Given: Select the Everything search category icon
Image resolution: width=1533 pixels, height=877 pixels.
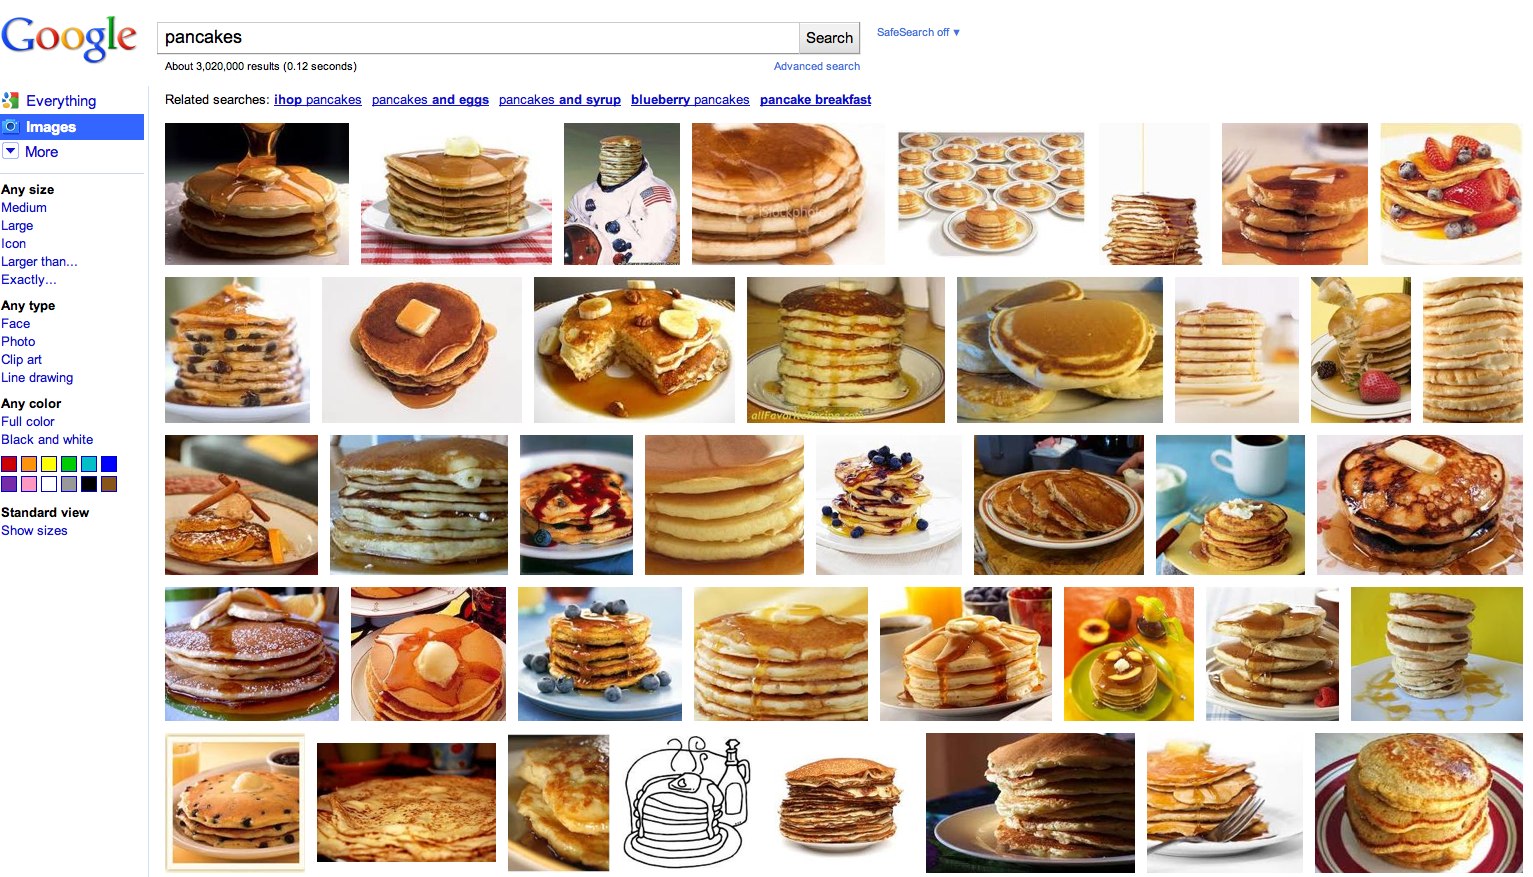Looking at the screenshot, I should [11, 100].
